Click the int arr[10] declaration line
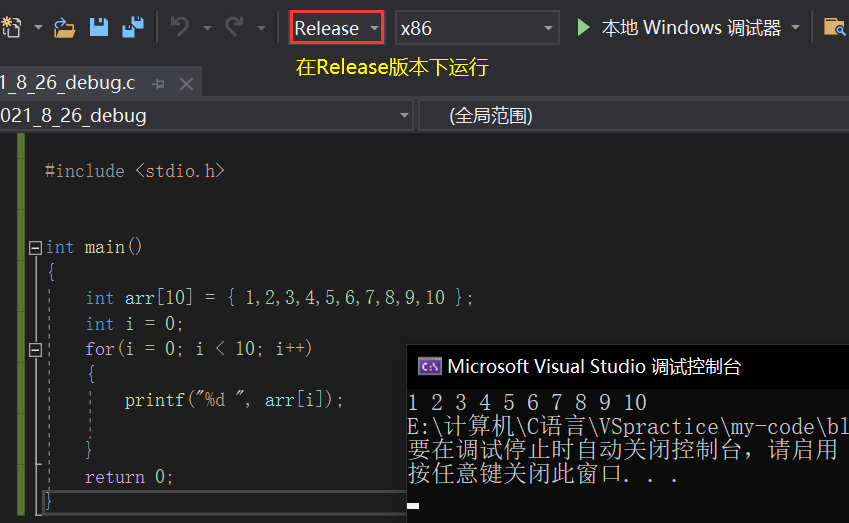 tap(279, 298)
